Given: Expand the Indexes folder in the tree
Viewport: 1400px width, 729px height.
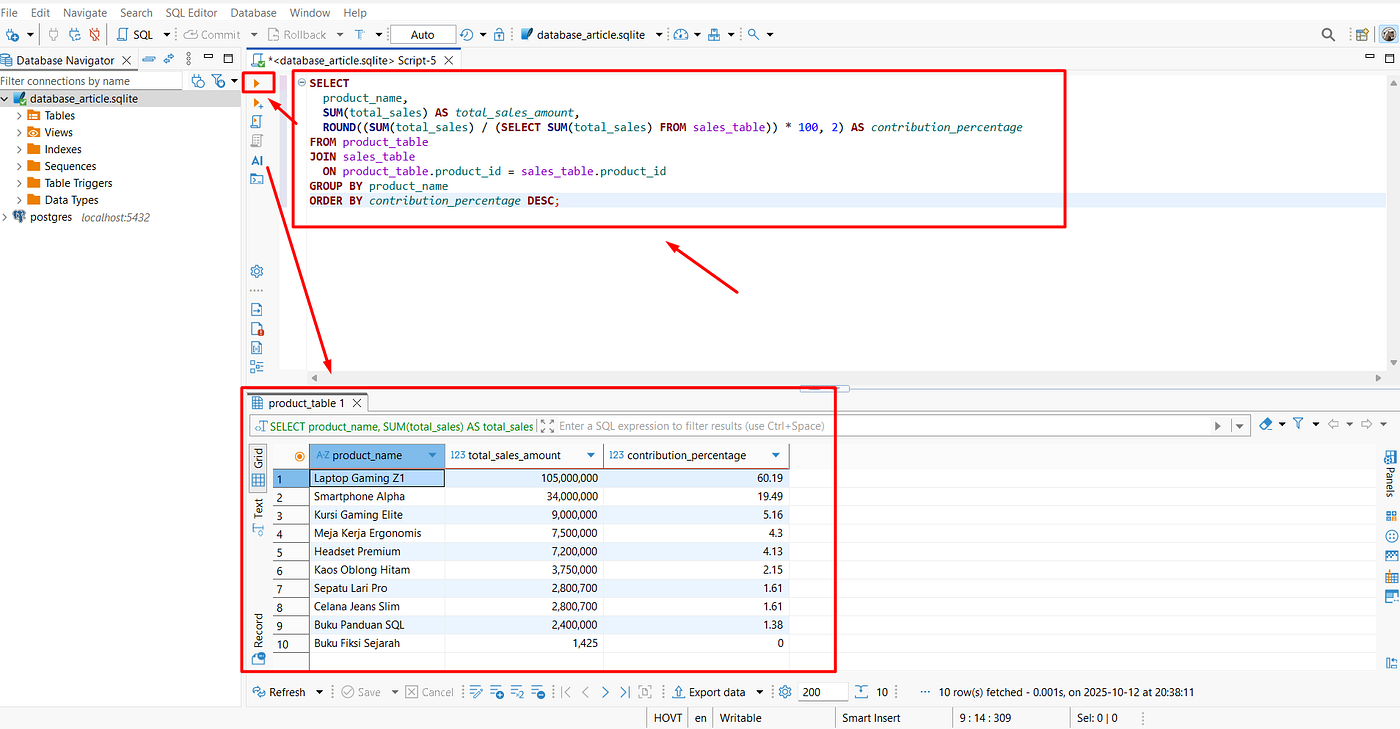Looking at the screenshot, I should tap(19, 150).
